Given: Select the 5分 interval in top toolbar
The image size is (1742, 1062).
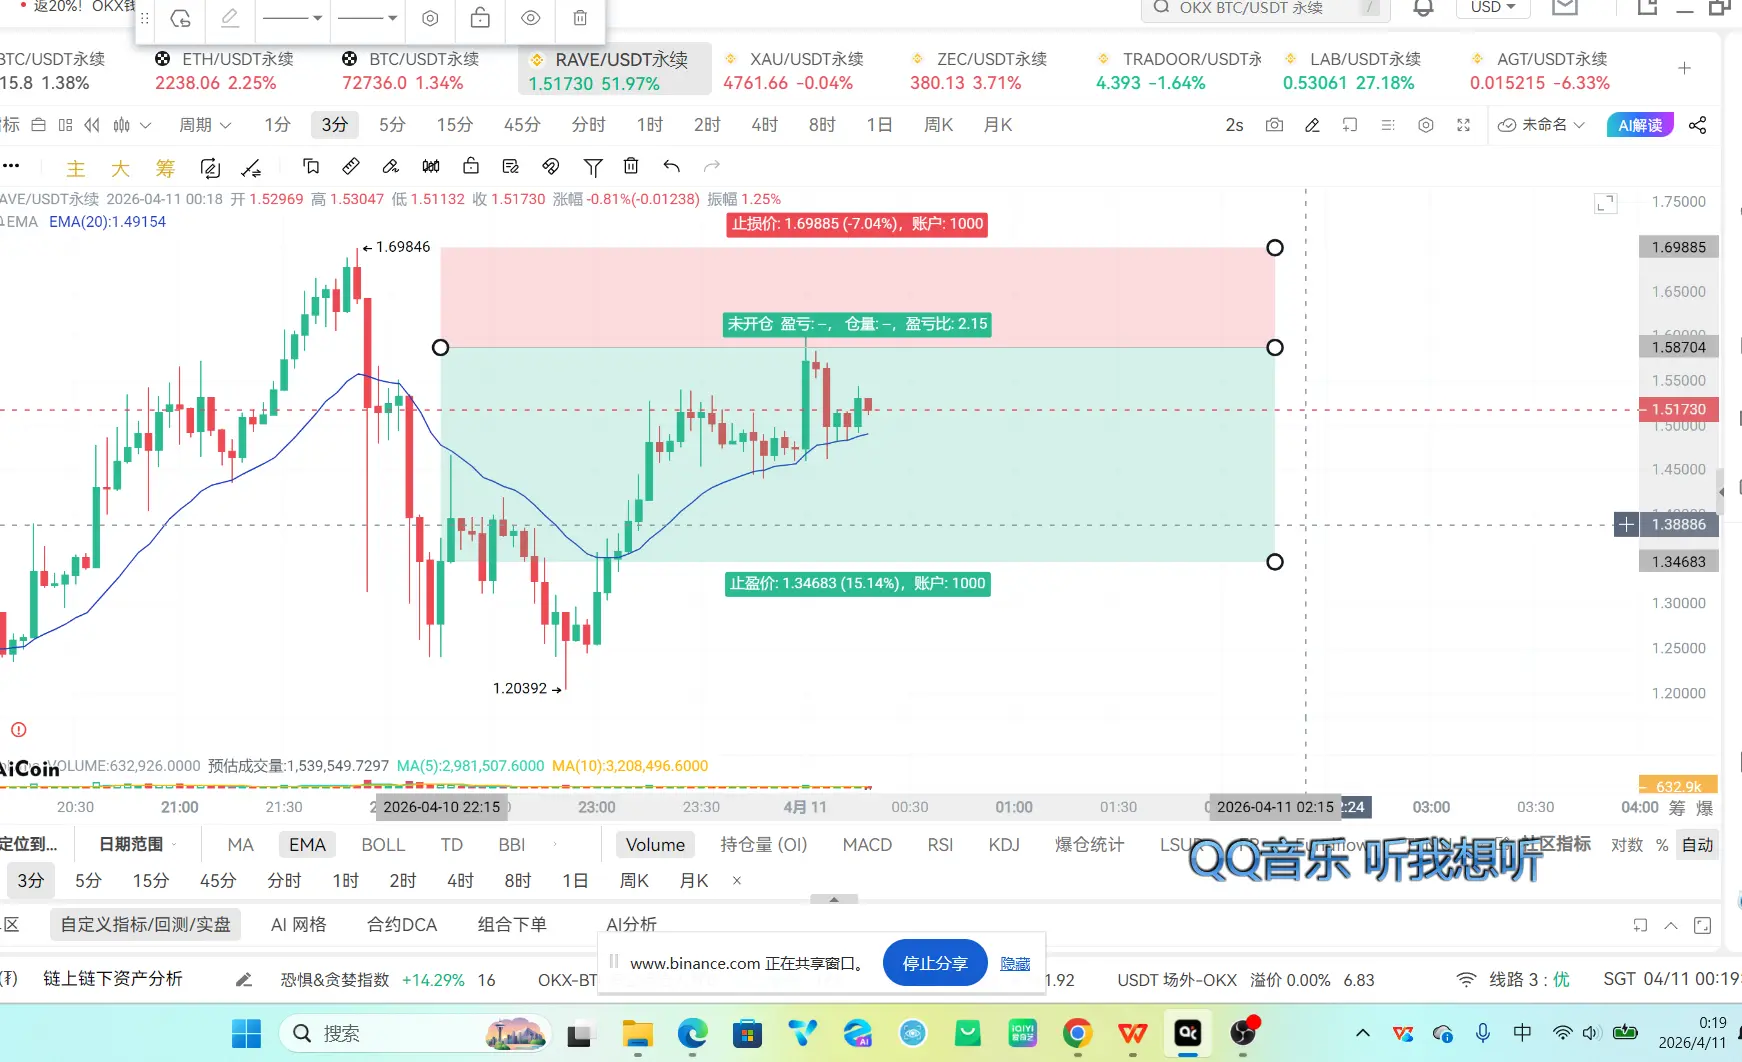Looking at the screenshot, I should 392,125.
